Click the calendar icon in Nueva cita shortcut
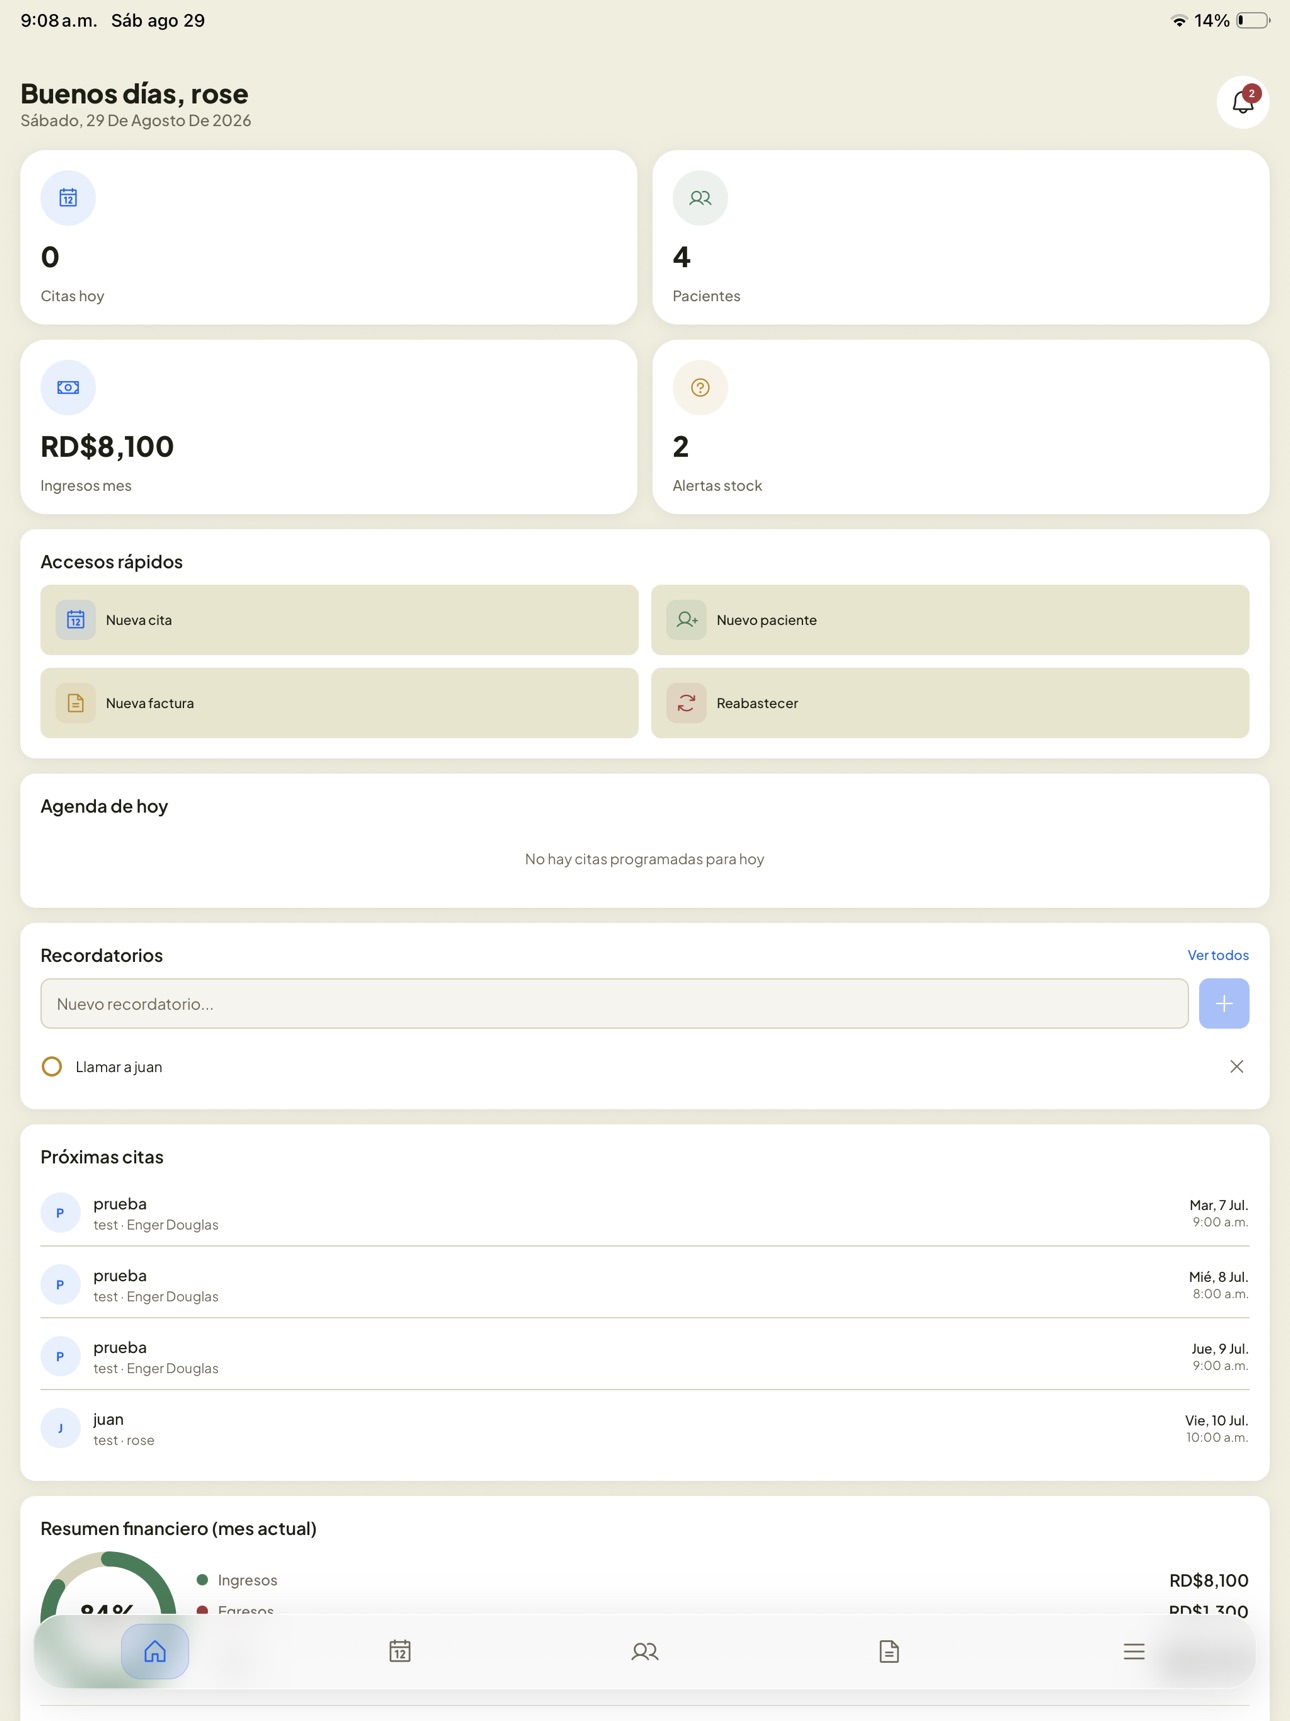The image size is (1290, 1721). click(x=76, y=620)
